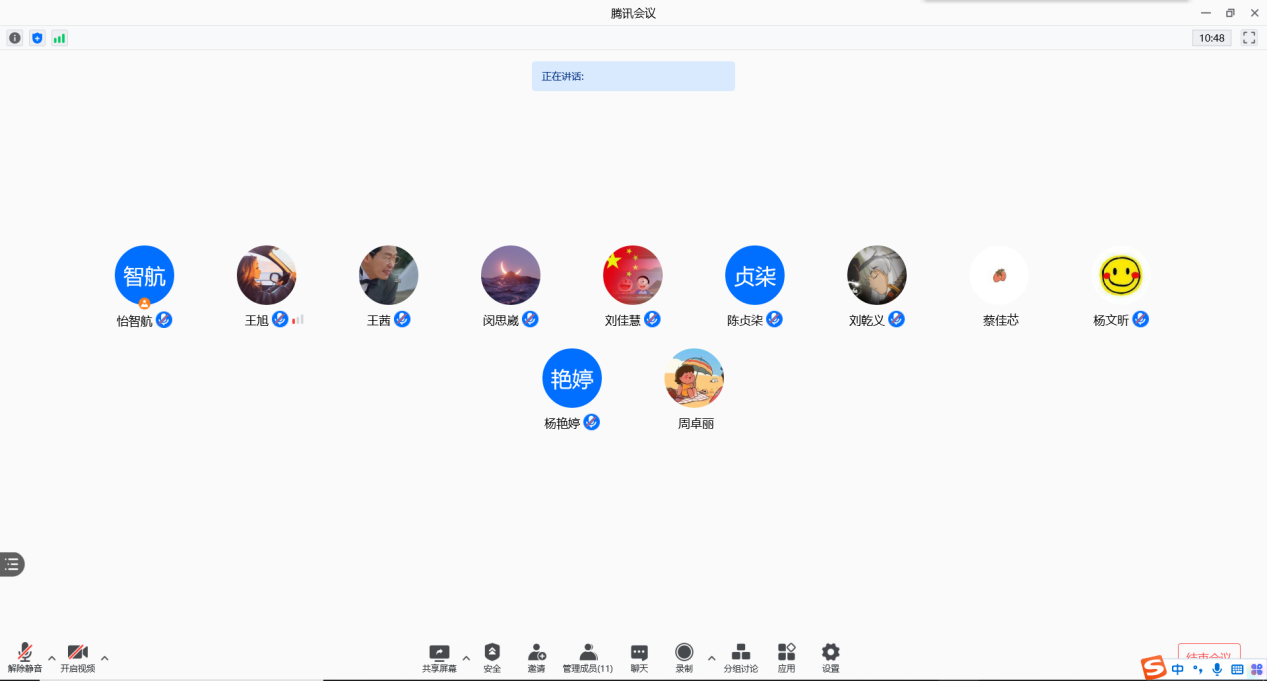Click the Invite (邀请) icon
This screenshot has width=1267, height=681.
tap(537, 657)
